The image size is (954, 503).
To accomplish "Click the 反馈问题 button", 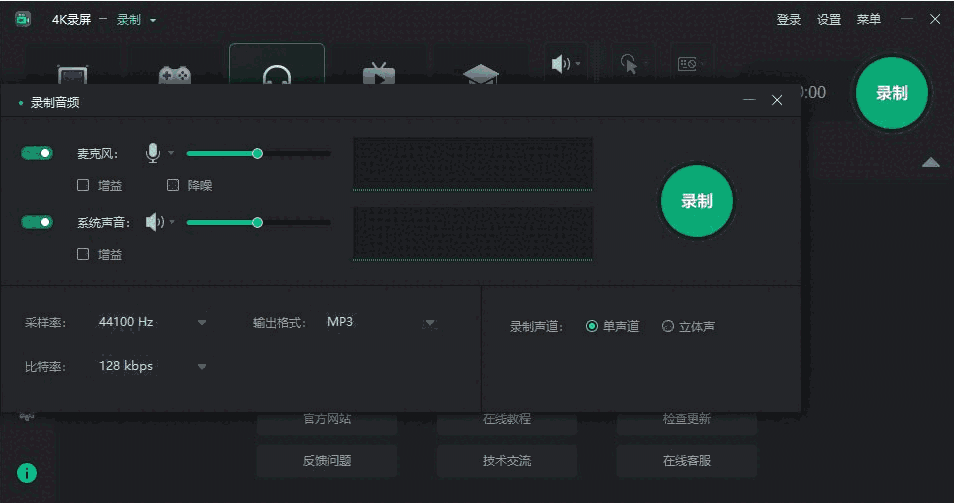I will [327, 460].
